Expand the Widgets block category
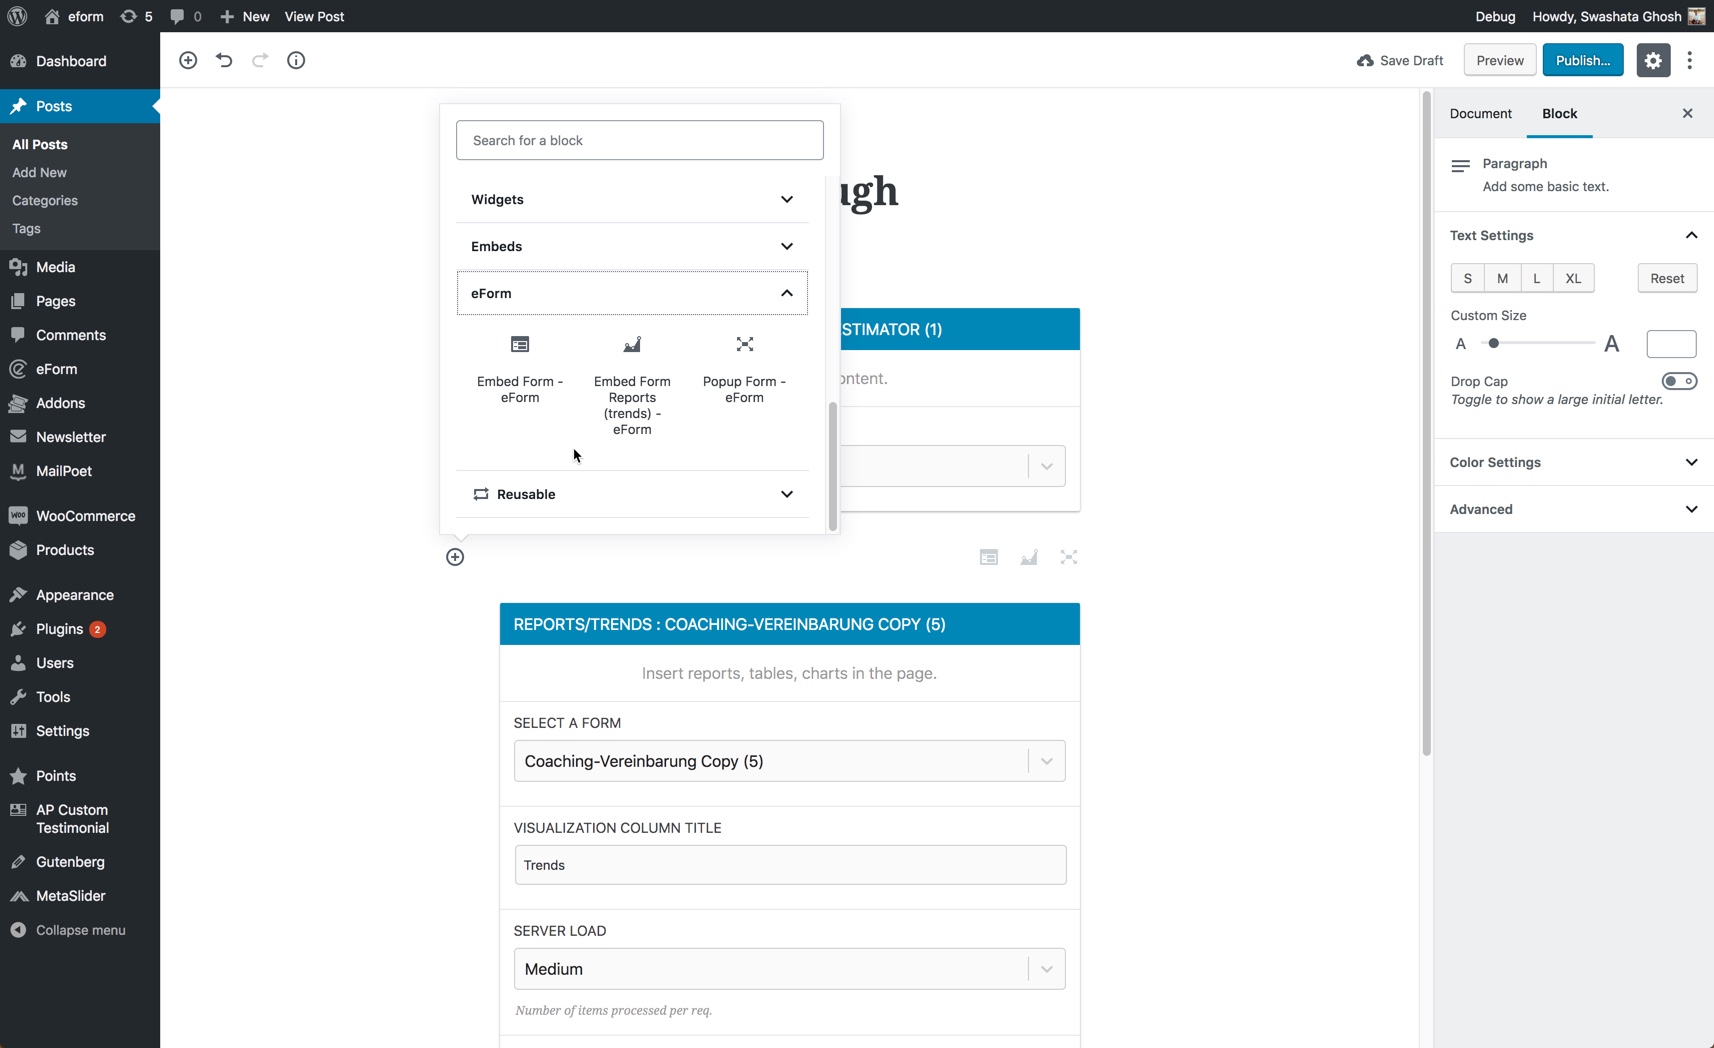This screenshot has height=1048, width=1714. point(632,199)
